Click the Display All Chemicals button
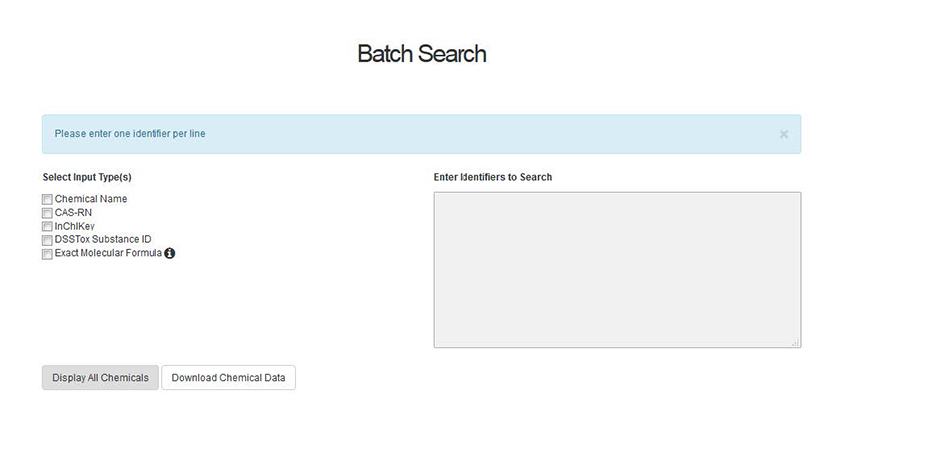 100,378
